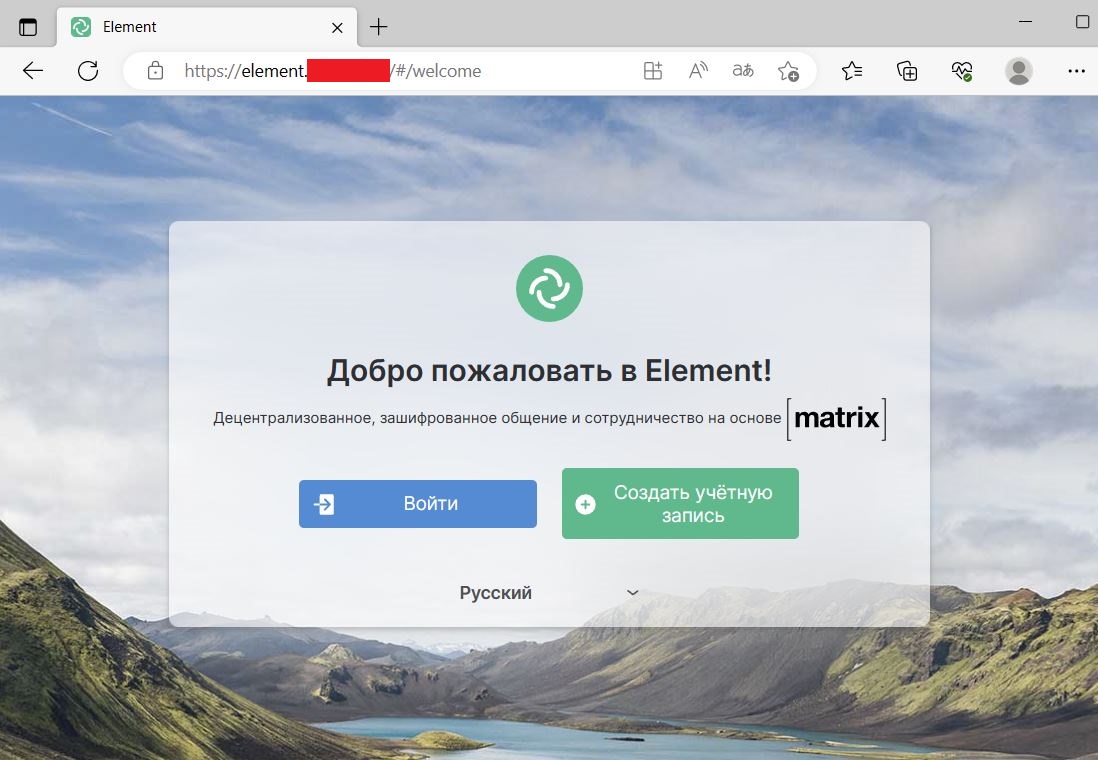Minimize the browser window

tap(1025, 22)
